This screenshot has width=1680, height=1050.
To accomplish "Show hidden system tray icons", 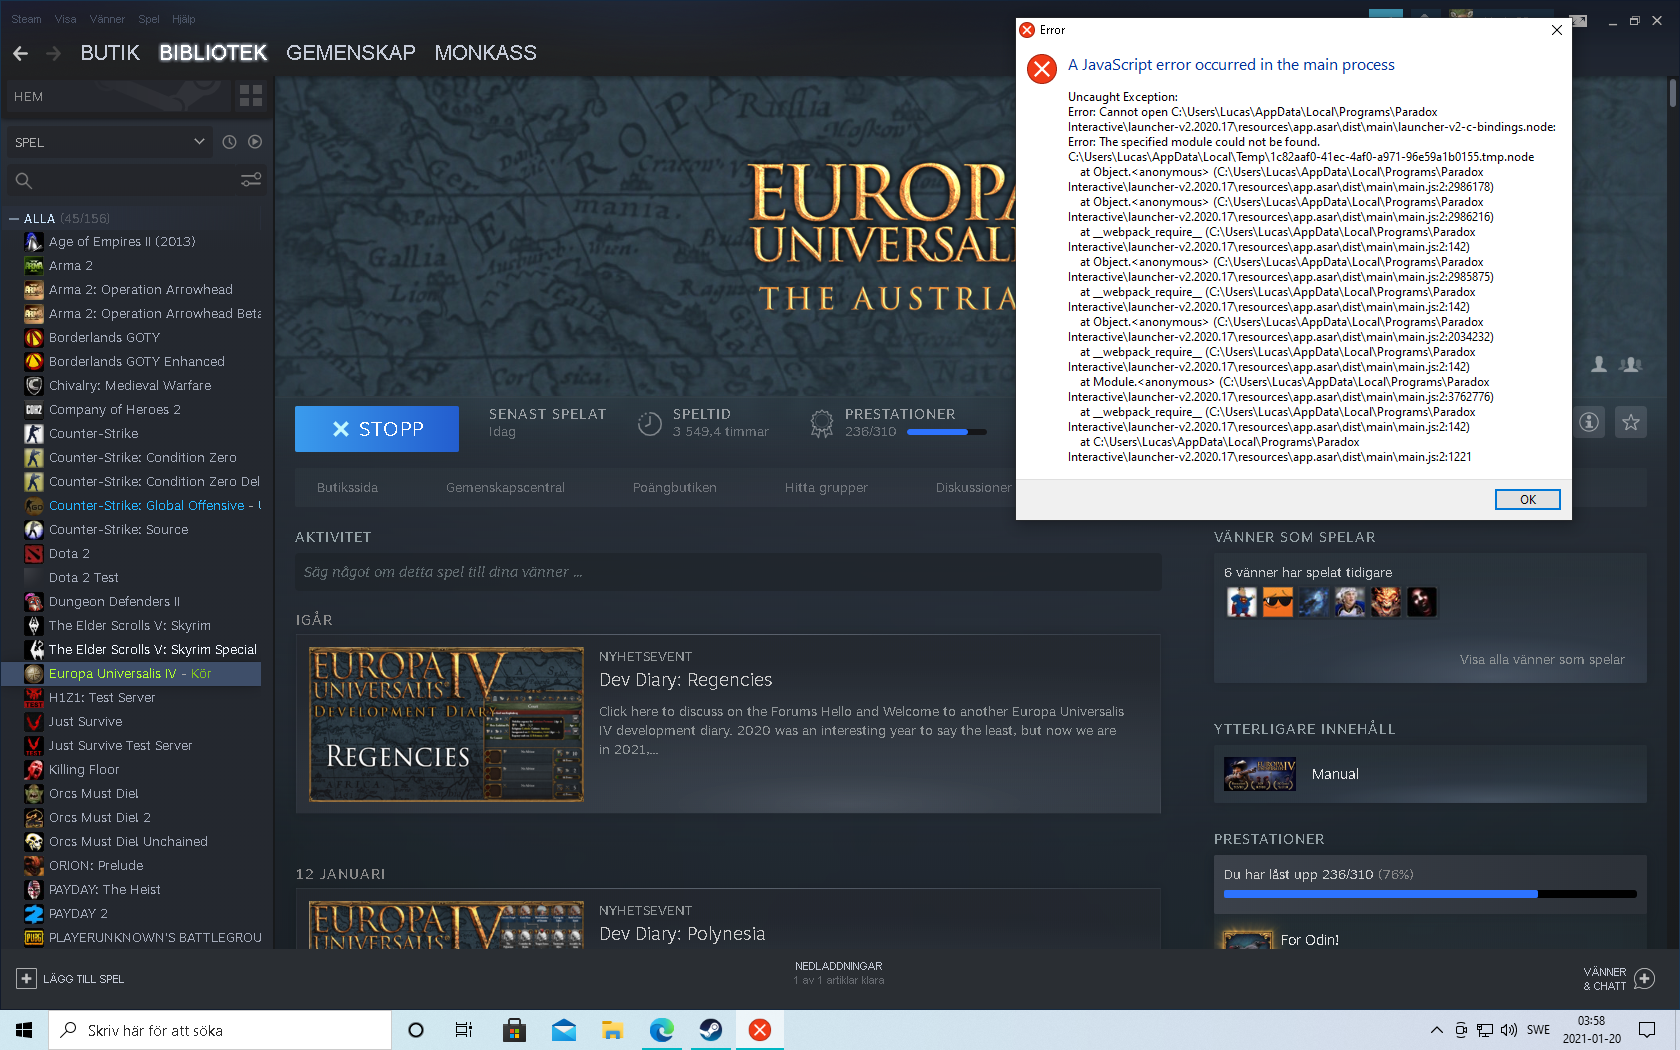I will (1436, 1030).
